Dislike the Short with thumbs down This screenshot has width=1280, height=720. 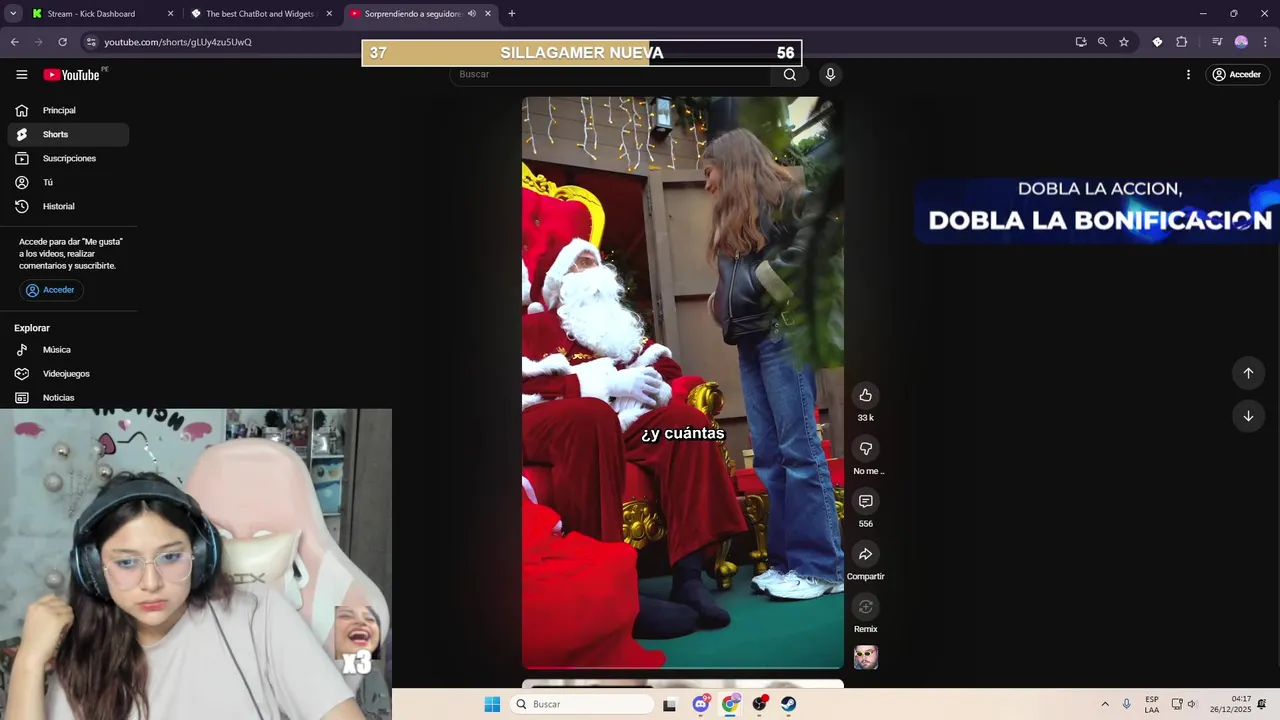click(866, 448)
